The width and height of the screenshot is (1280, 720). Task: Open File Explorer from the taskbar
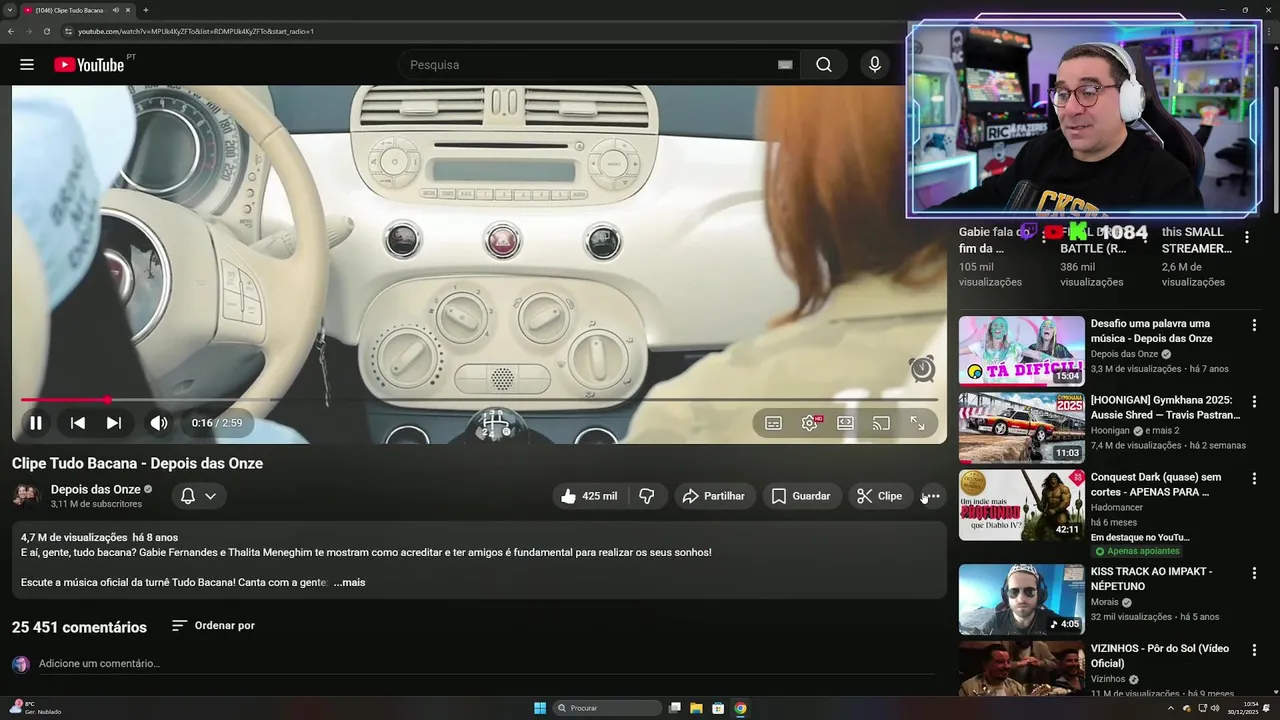click(696, 708)
